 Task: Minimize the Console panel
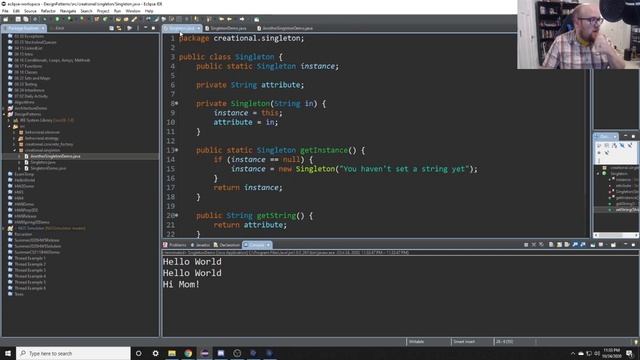pyautogui.click(x=626, y=244)
